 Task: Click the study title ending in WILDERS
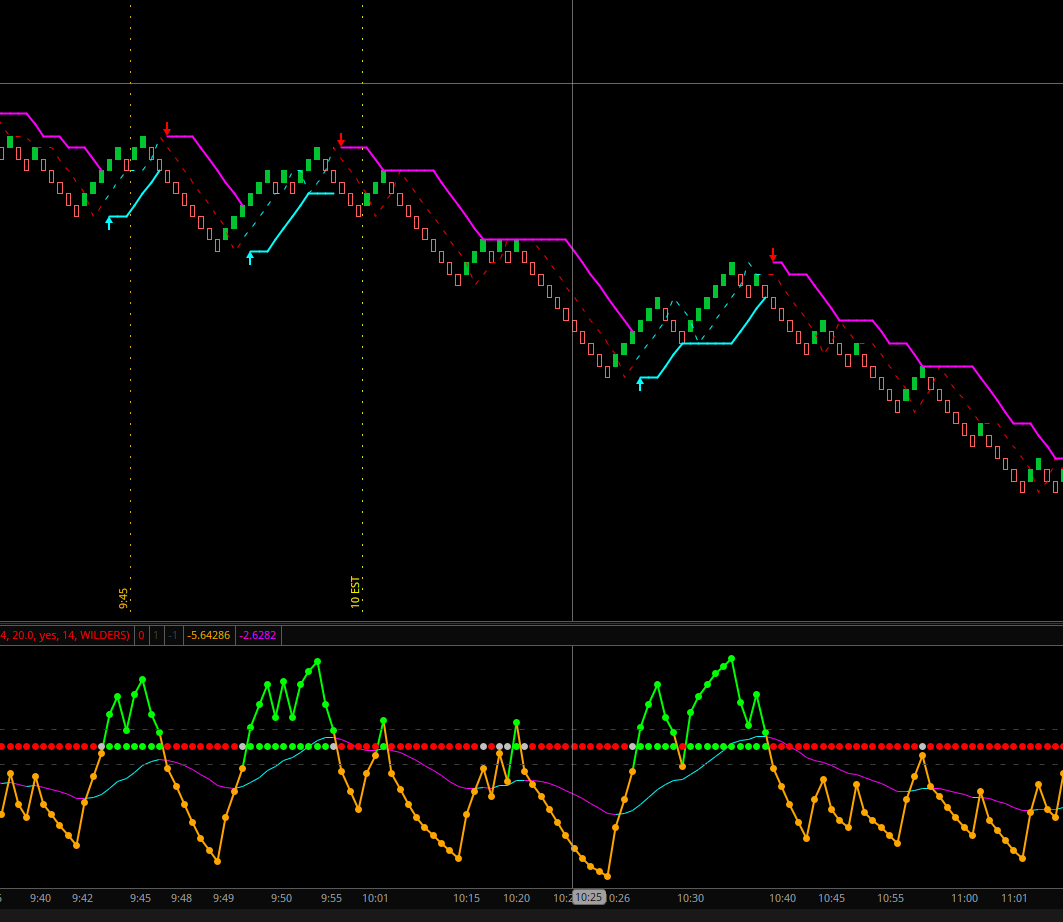(66, 635)
